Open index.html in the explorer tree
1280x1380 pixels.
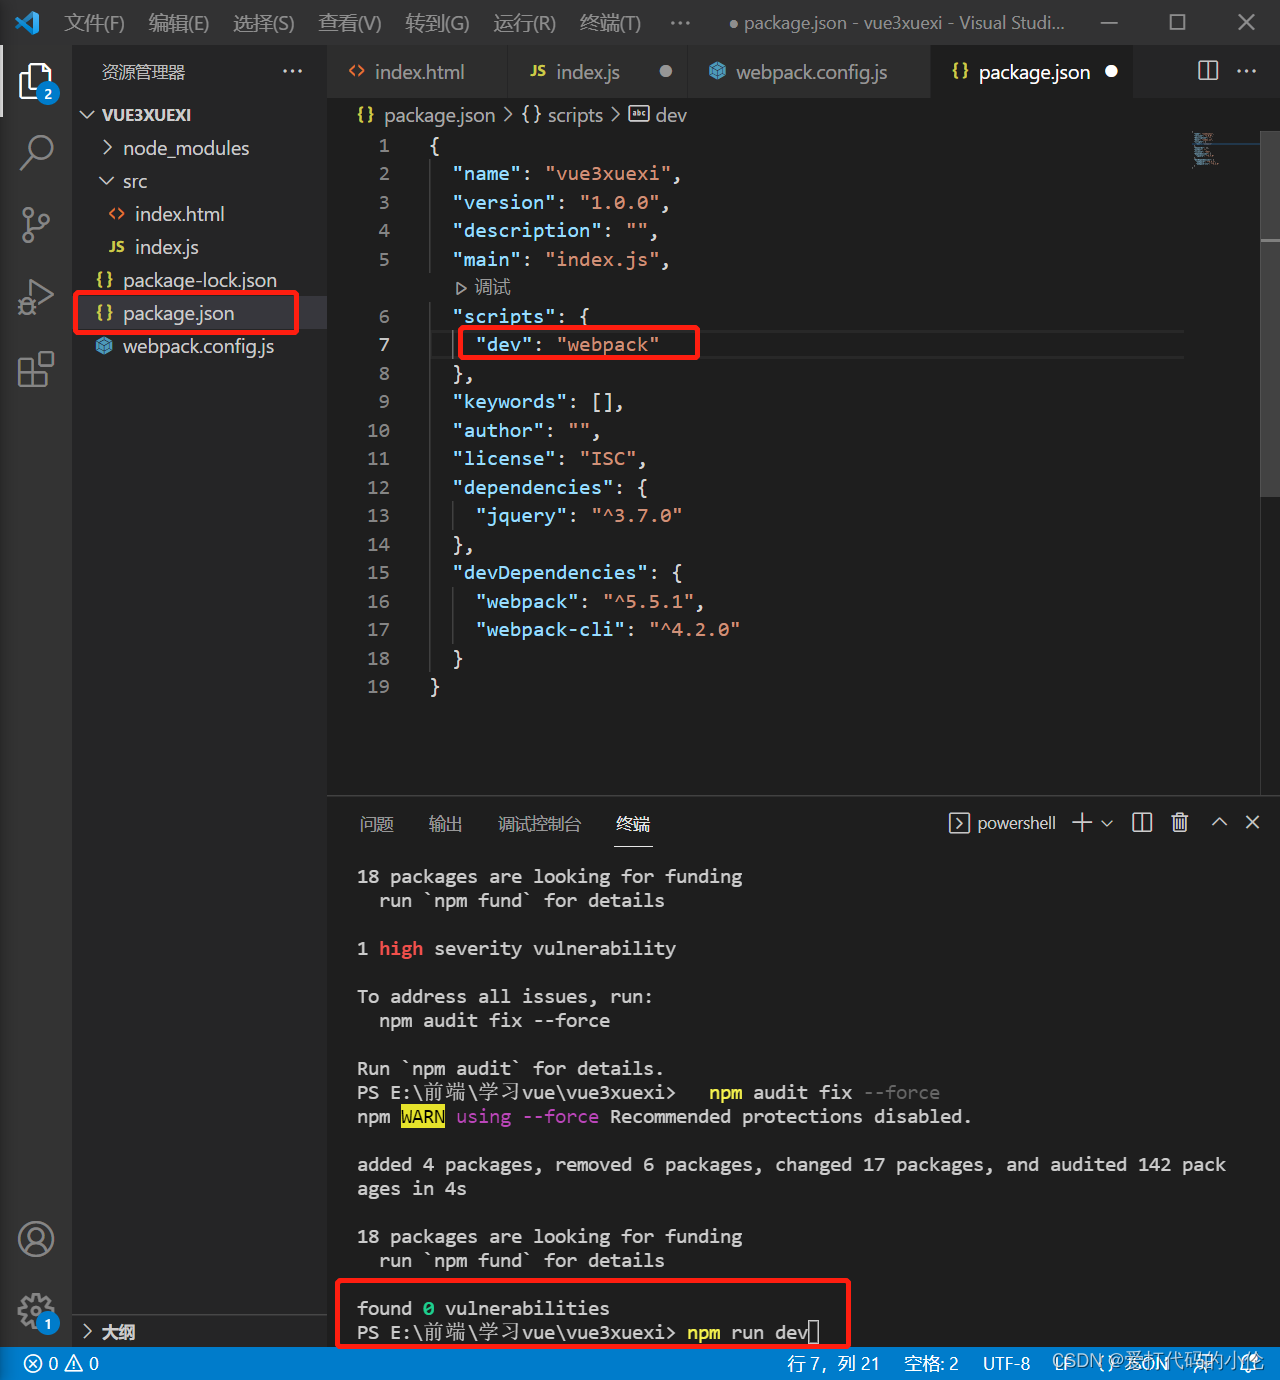pos(199,214)
